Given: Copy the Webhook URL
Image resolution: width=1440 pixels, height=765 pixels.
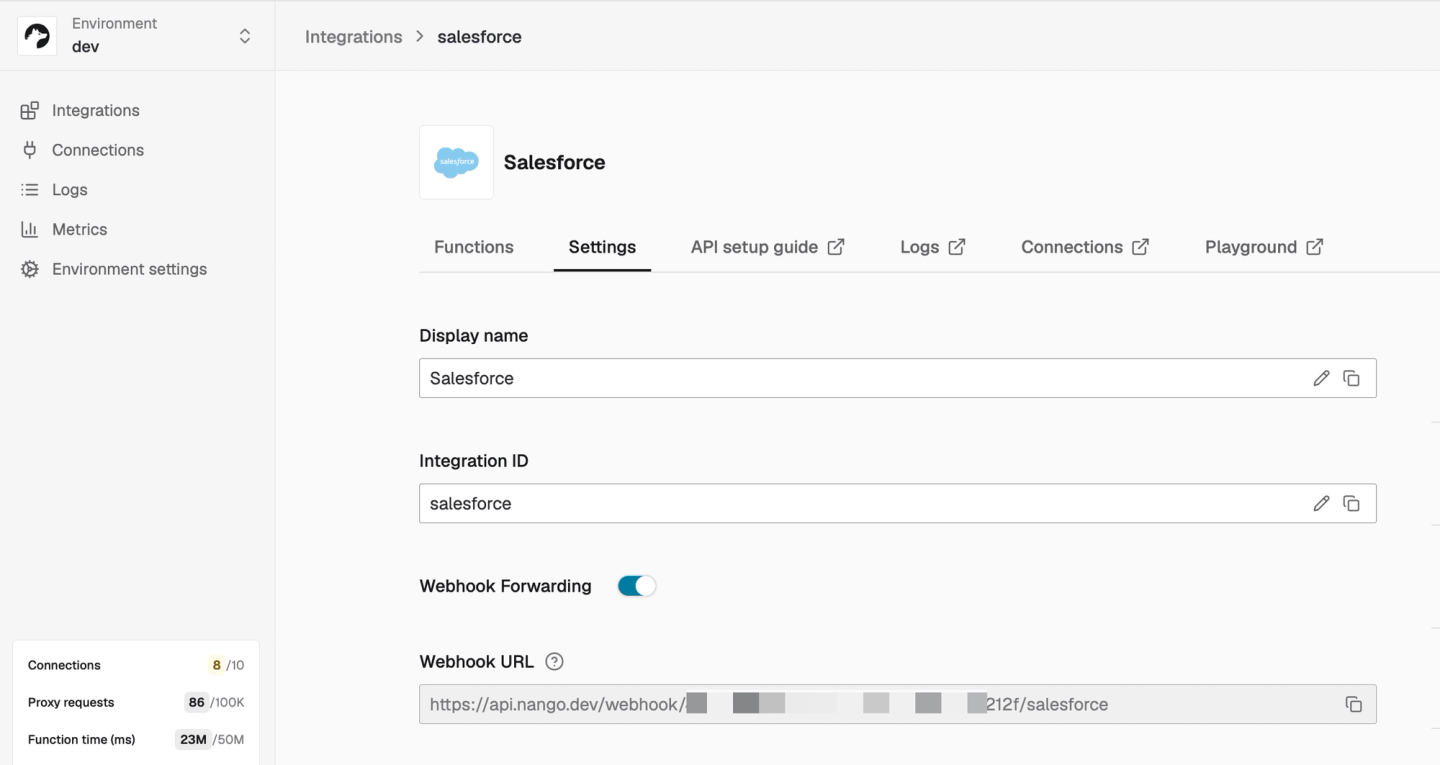Looking at the screenshot, I should tap(1353, 704).
